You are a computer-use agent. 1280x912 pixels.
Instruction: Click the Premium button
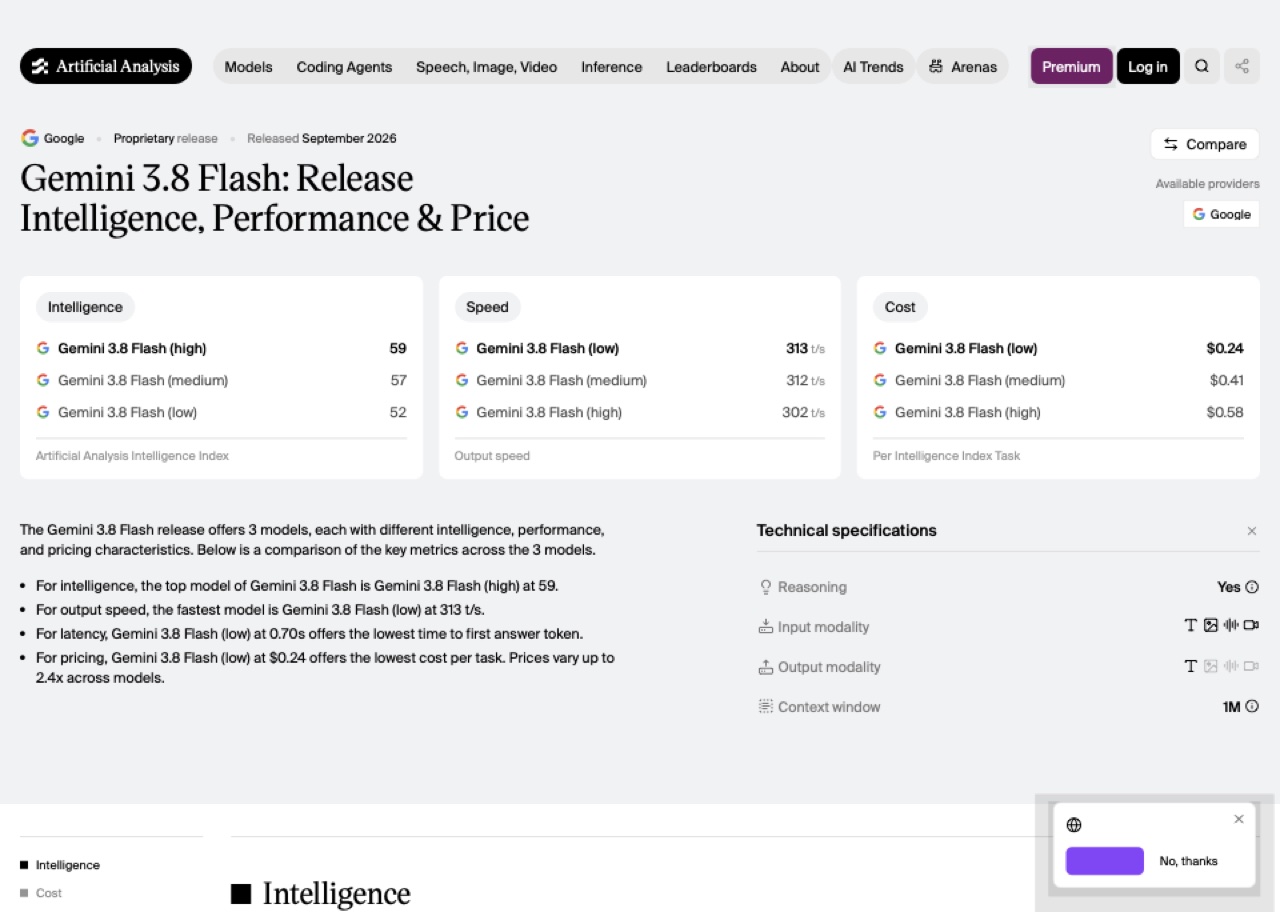(x=1071, y=67)
